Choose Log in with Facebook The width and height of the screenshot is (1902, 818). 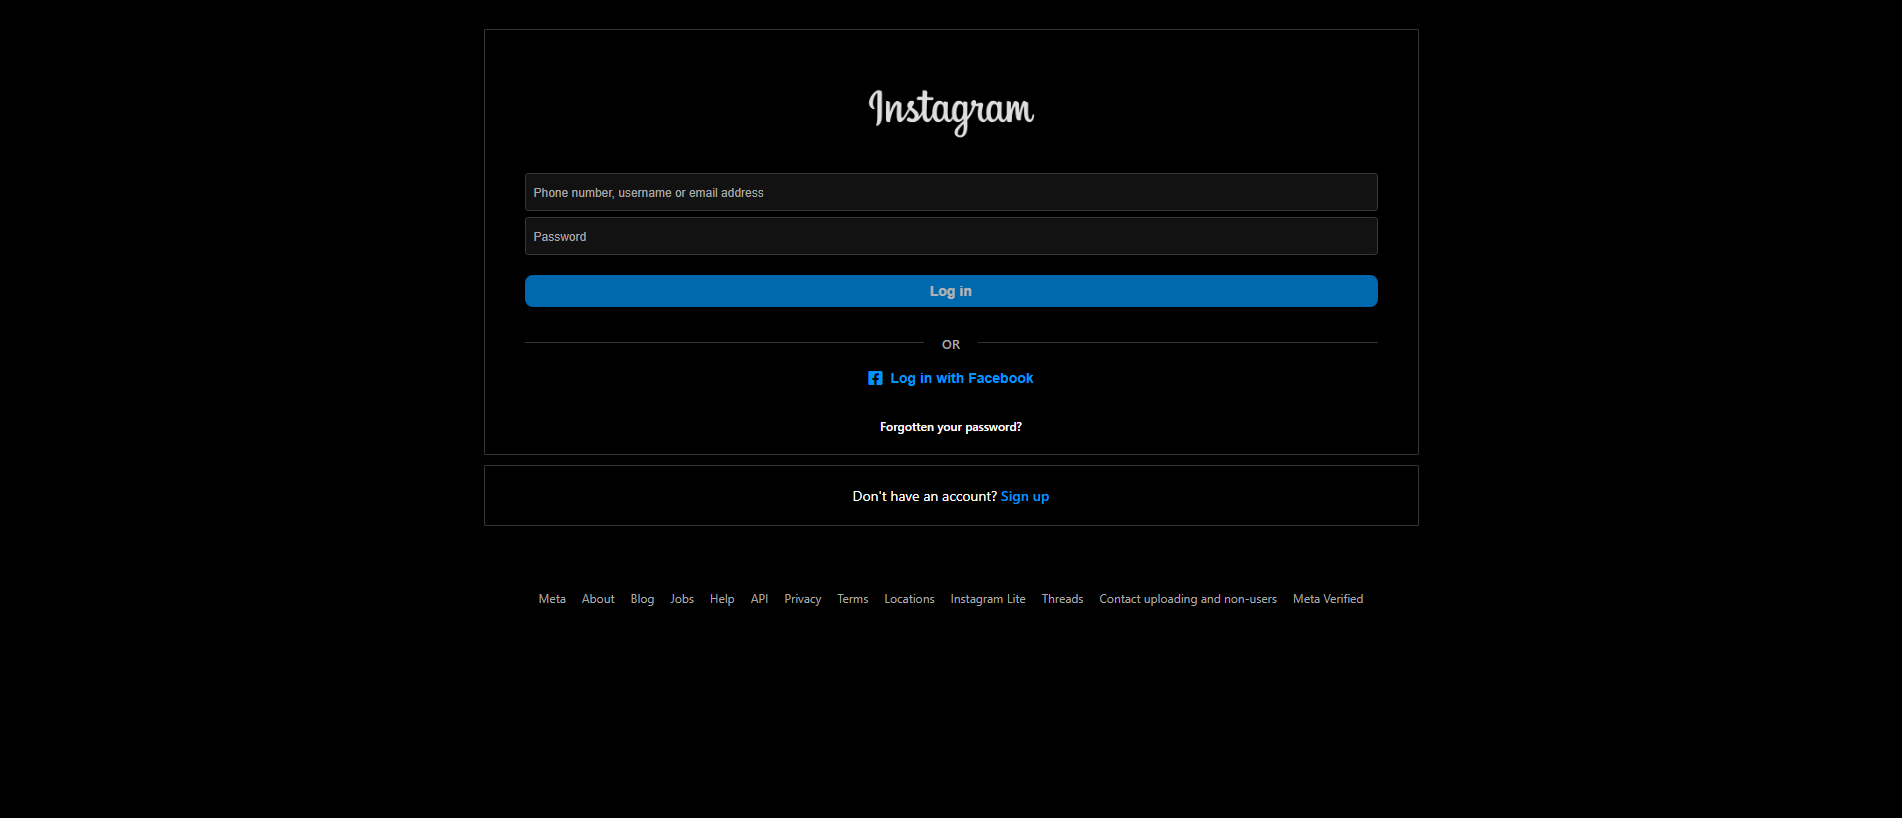coord(951,378)
